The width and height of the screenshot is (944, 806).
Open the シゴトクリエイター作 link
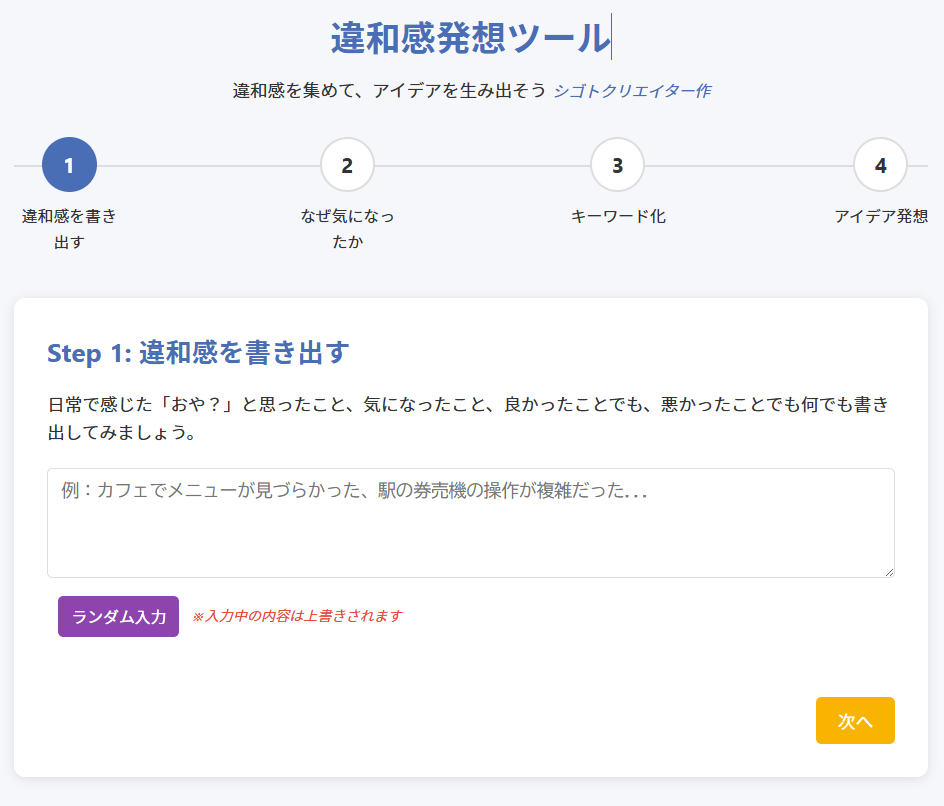point(632,91)
